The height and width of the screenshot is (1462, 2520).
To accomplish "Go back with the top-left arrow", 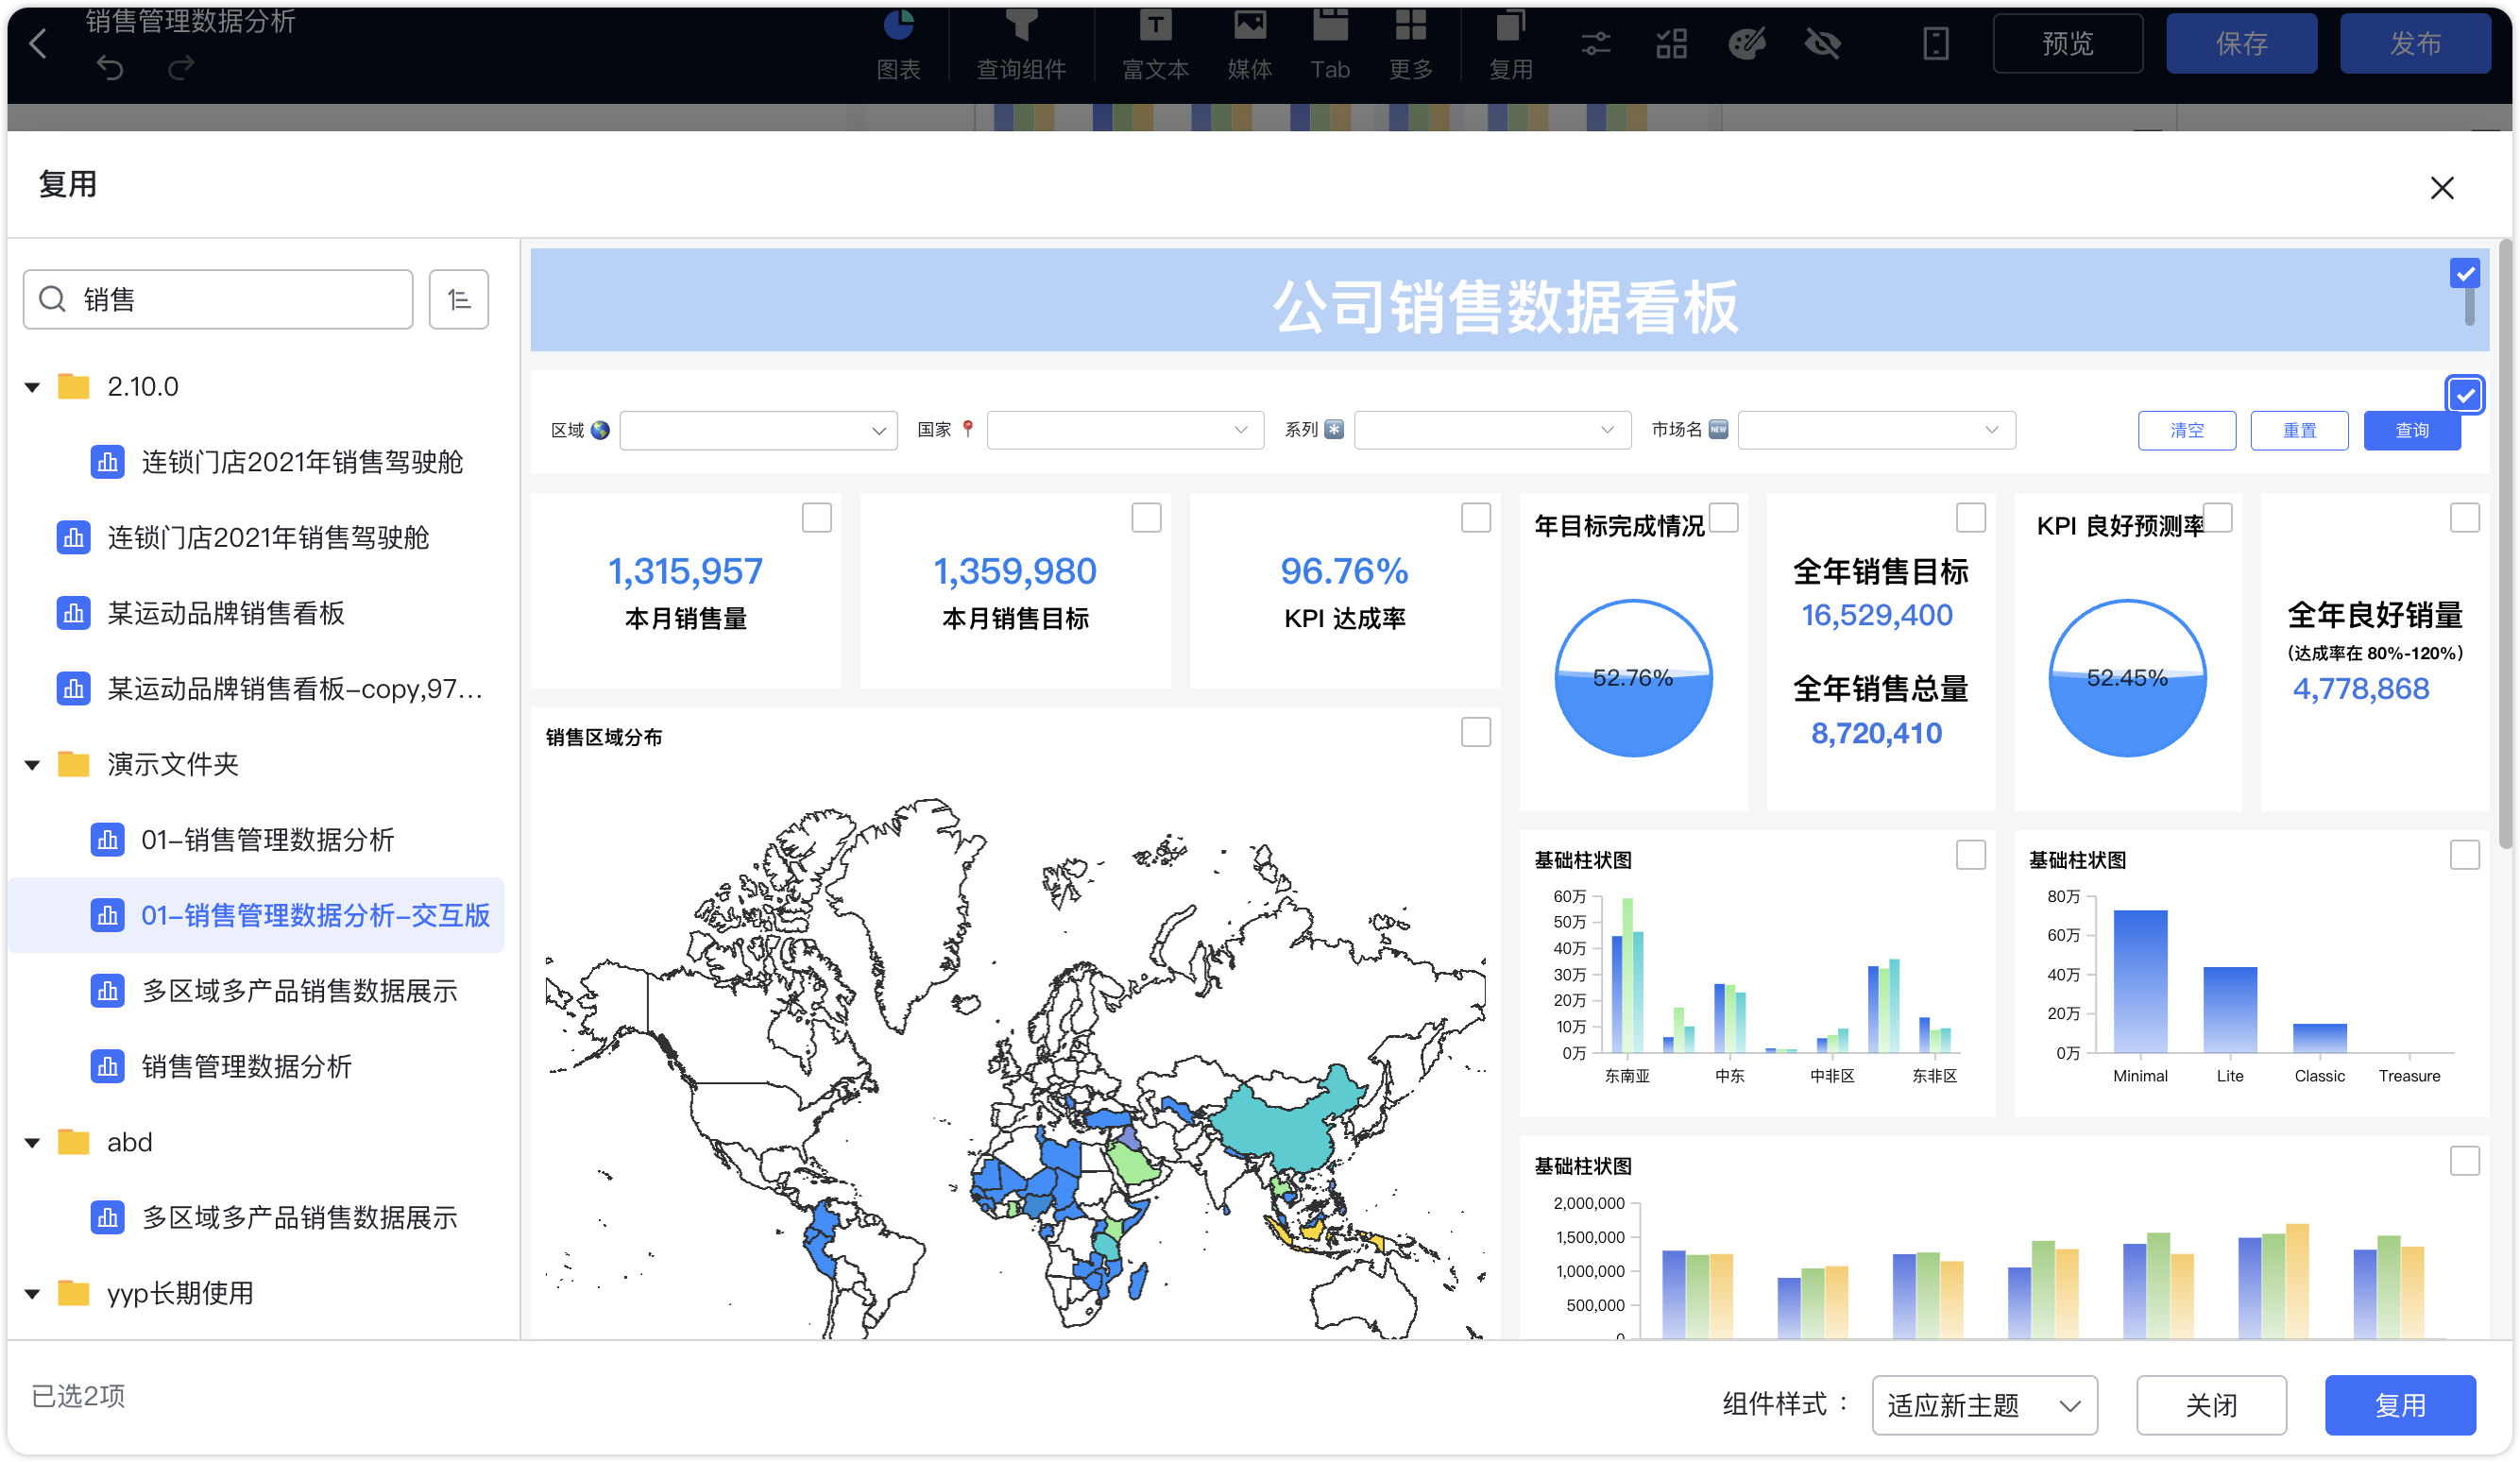I will pos(38,43).
